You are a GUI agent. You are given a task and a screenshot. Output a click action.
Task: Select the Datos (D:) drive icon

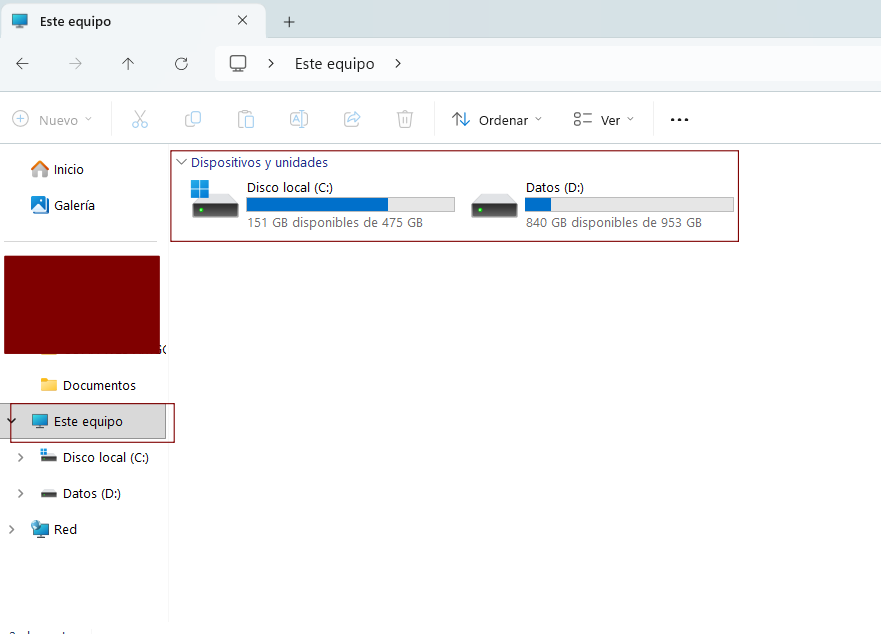pos(494,205)
